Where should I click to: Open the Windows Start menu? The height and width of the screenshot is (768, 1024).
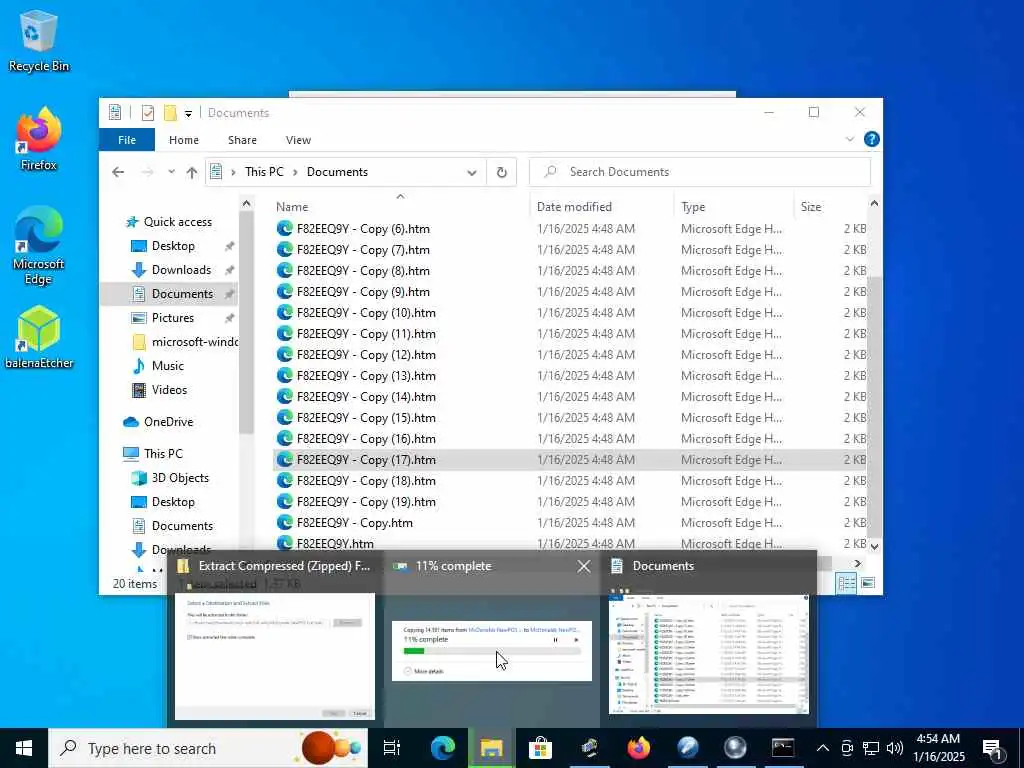(24, 748)
